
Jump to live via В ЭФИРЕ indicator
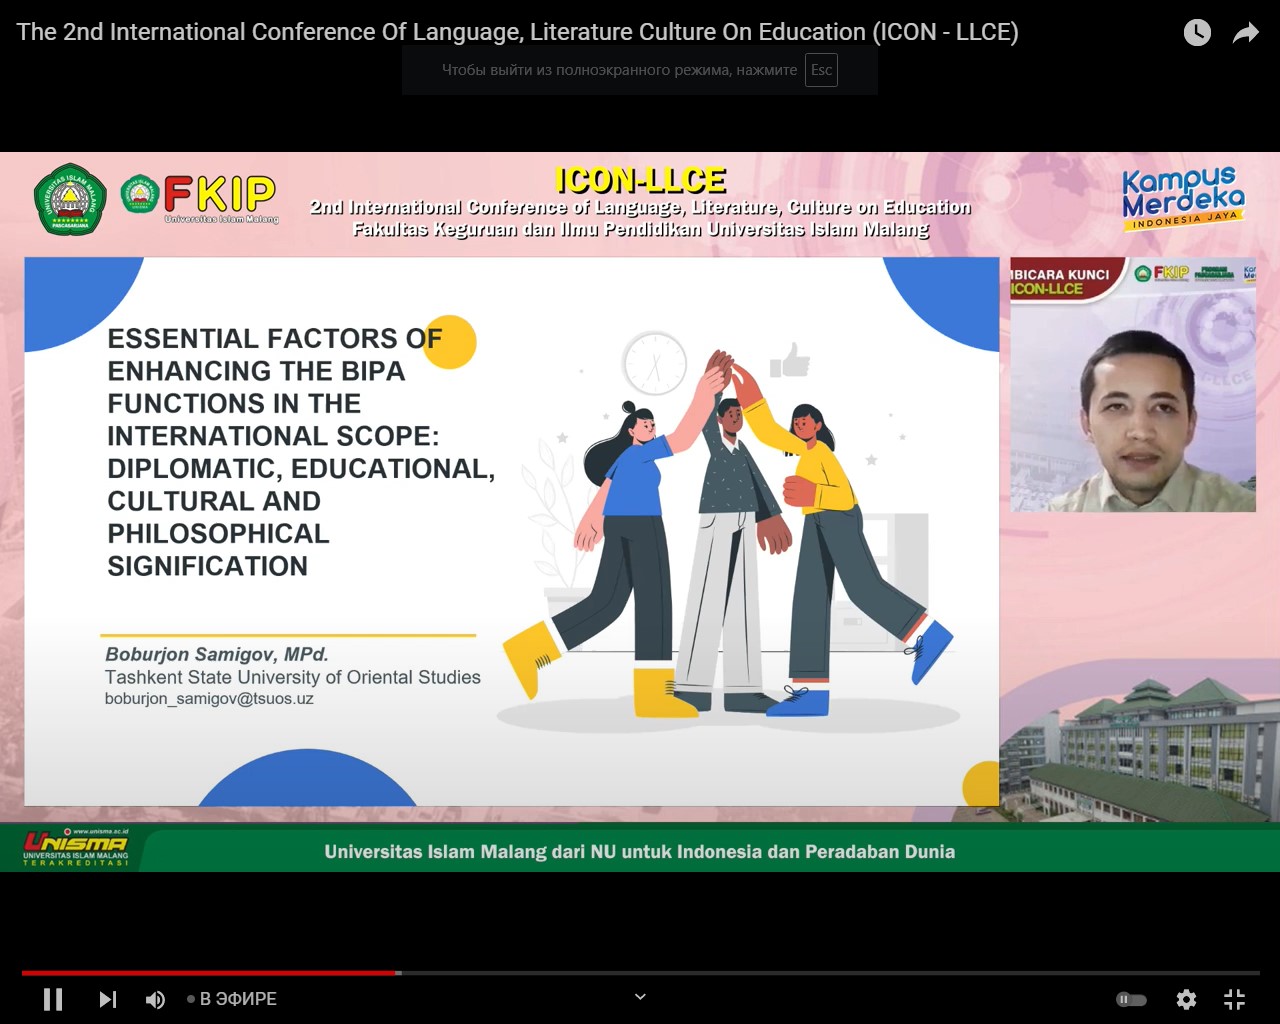(232, 999)
